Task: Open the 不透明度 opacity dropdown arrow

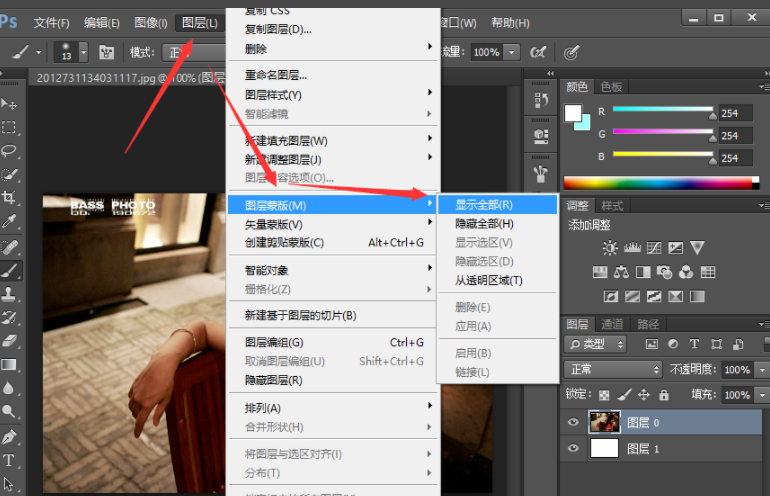Action: point(762,369)
